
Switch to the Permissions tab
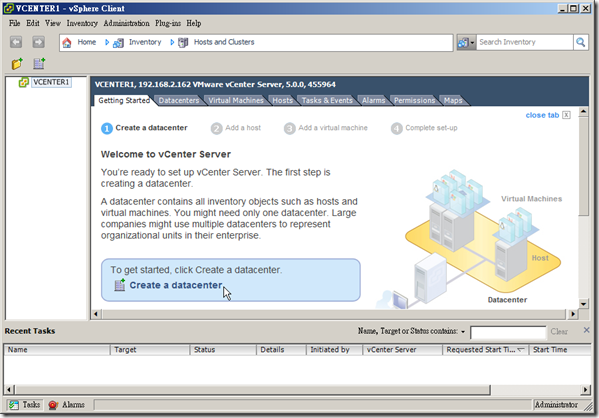point(414,100)
